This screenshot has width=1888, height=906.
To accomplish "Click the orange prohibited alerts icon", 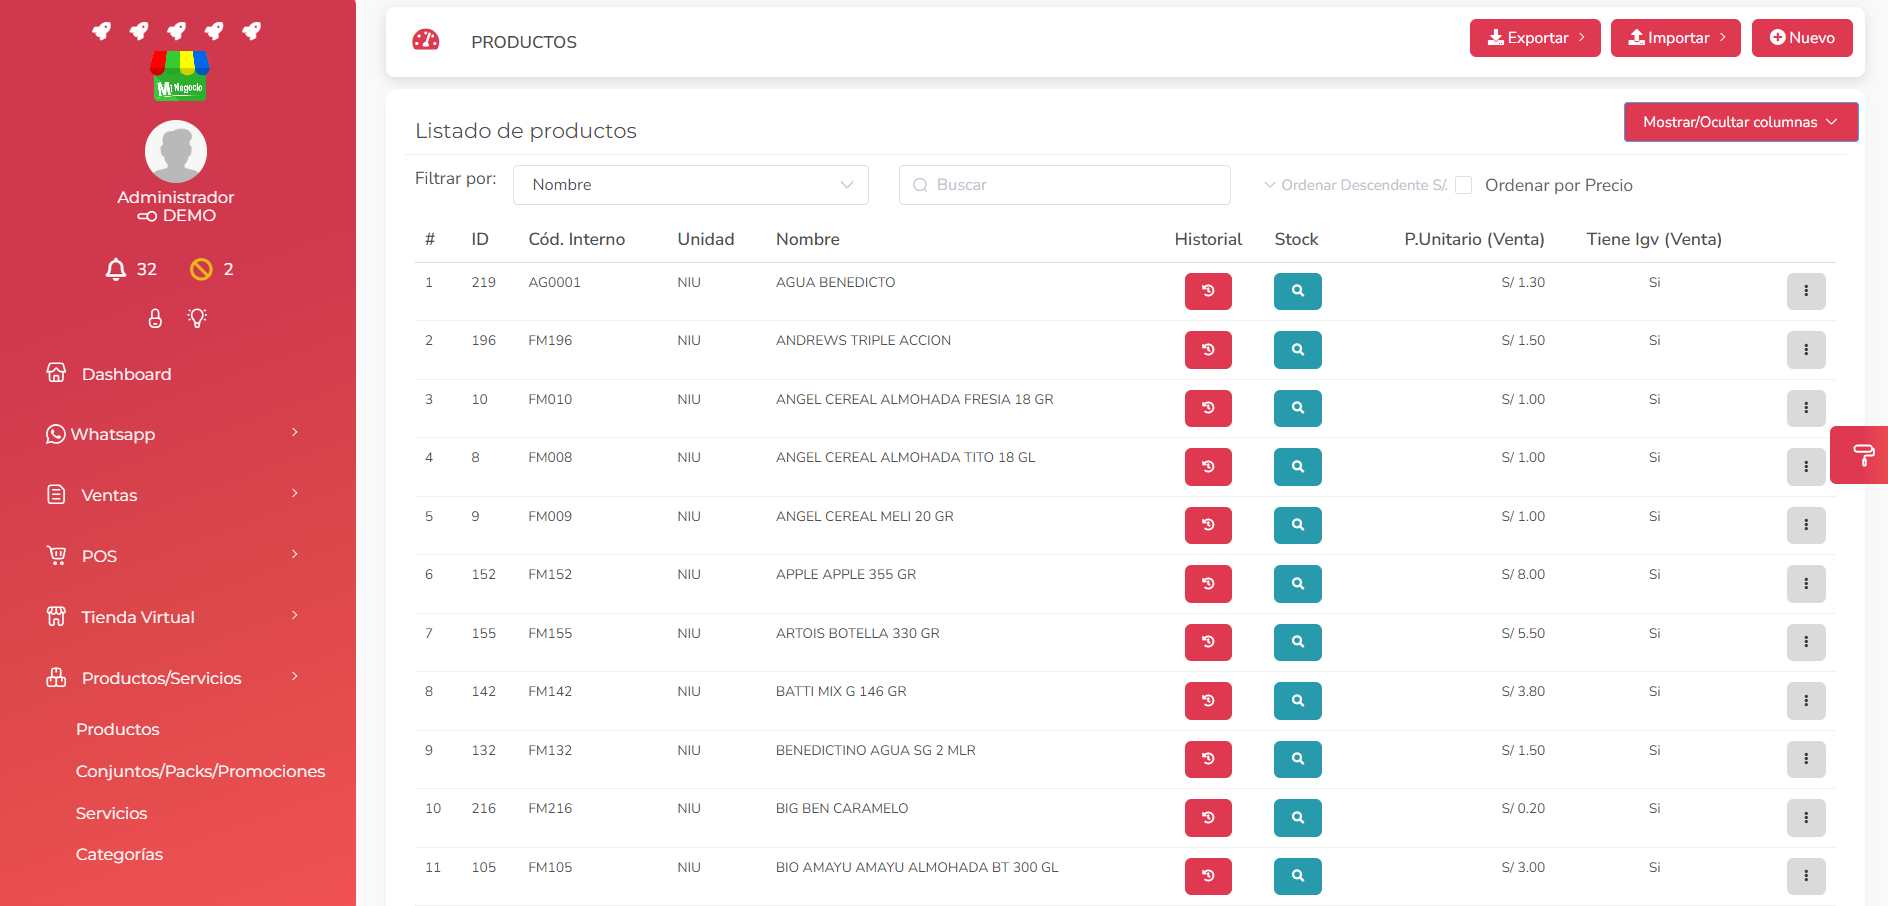I will point(201,269).
